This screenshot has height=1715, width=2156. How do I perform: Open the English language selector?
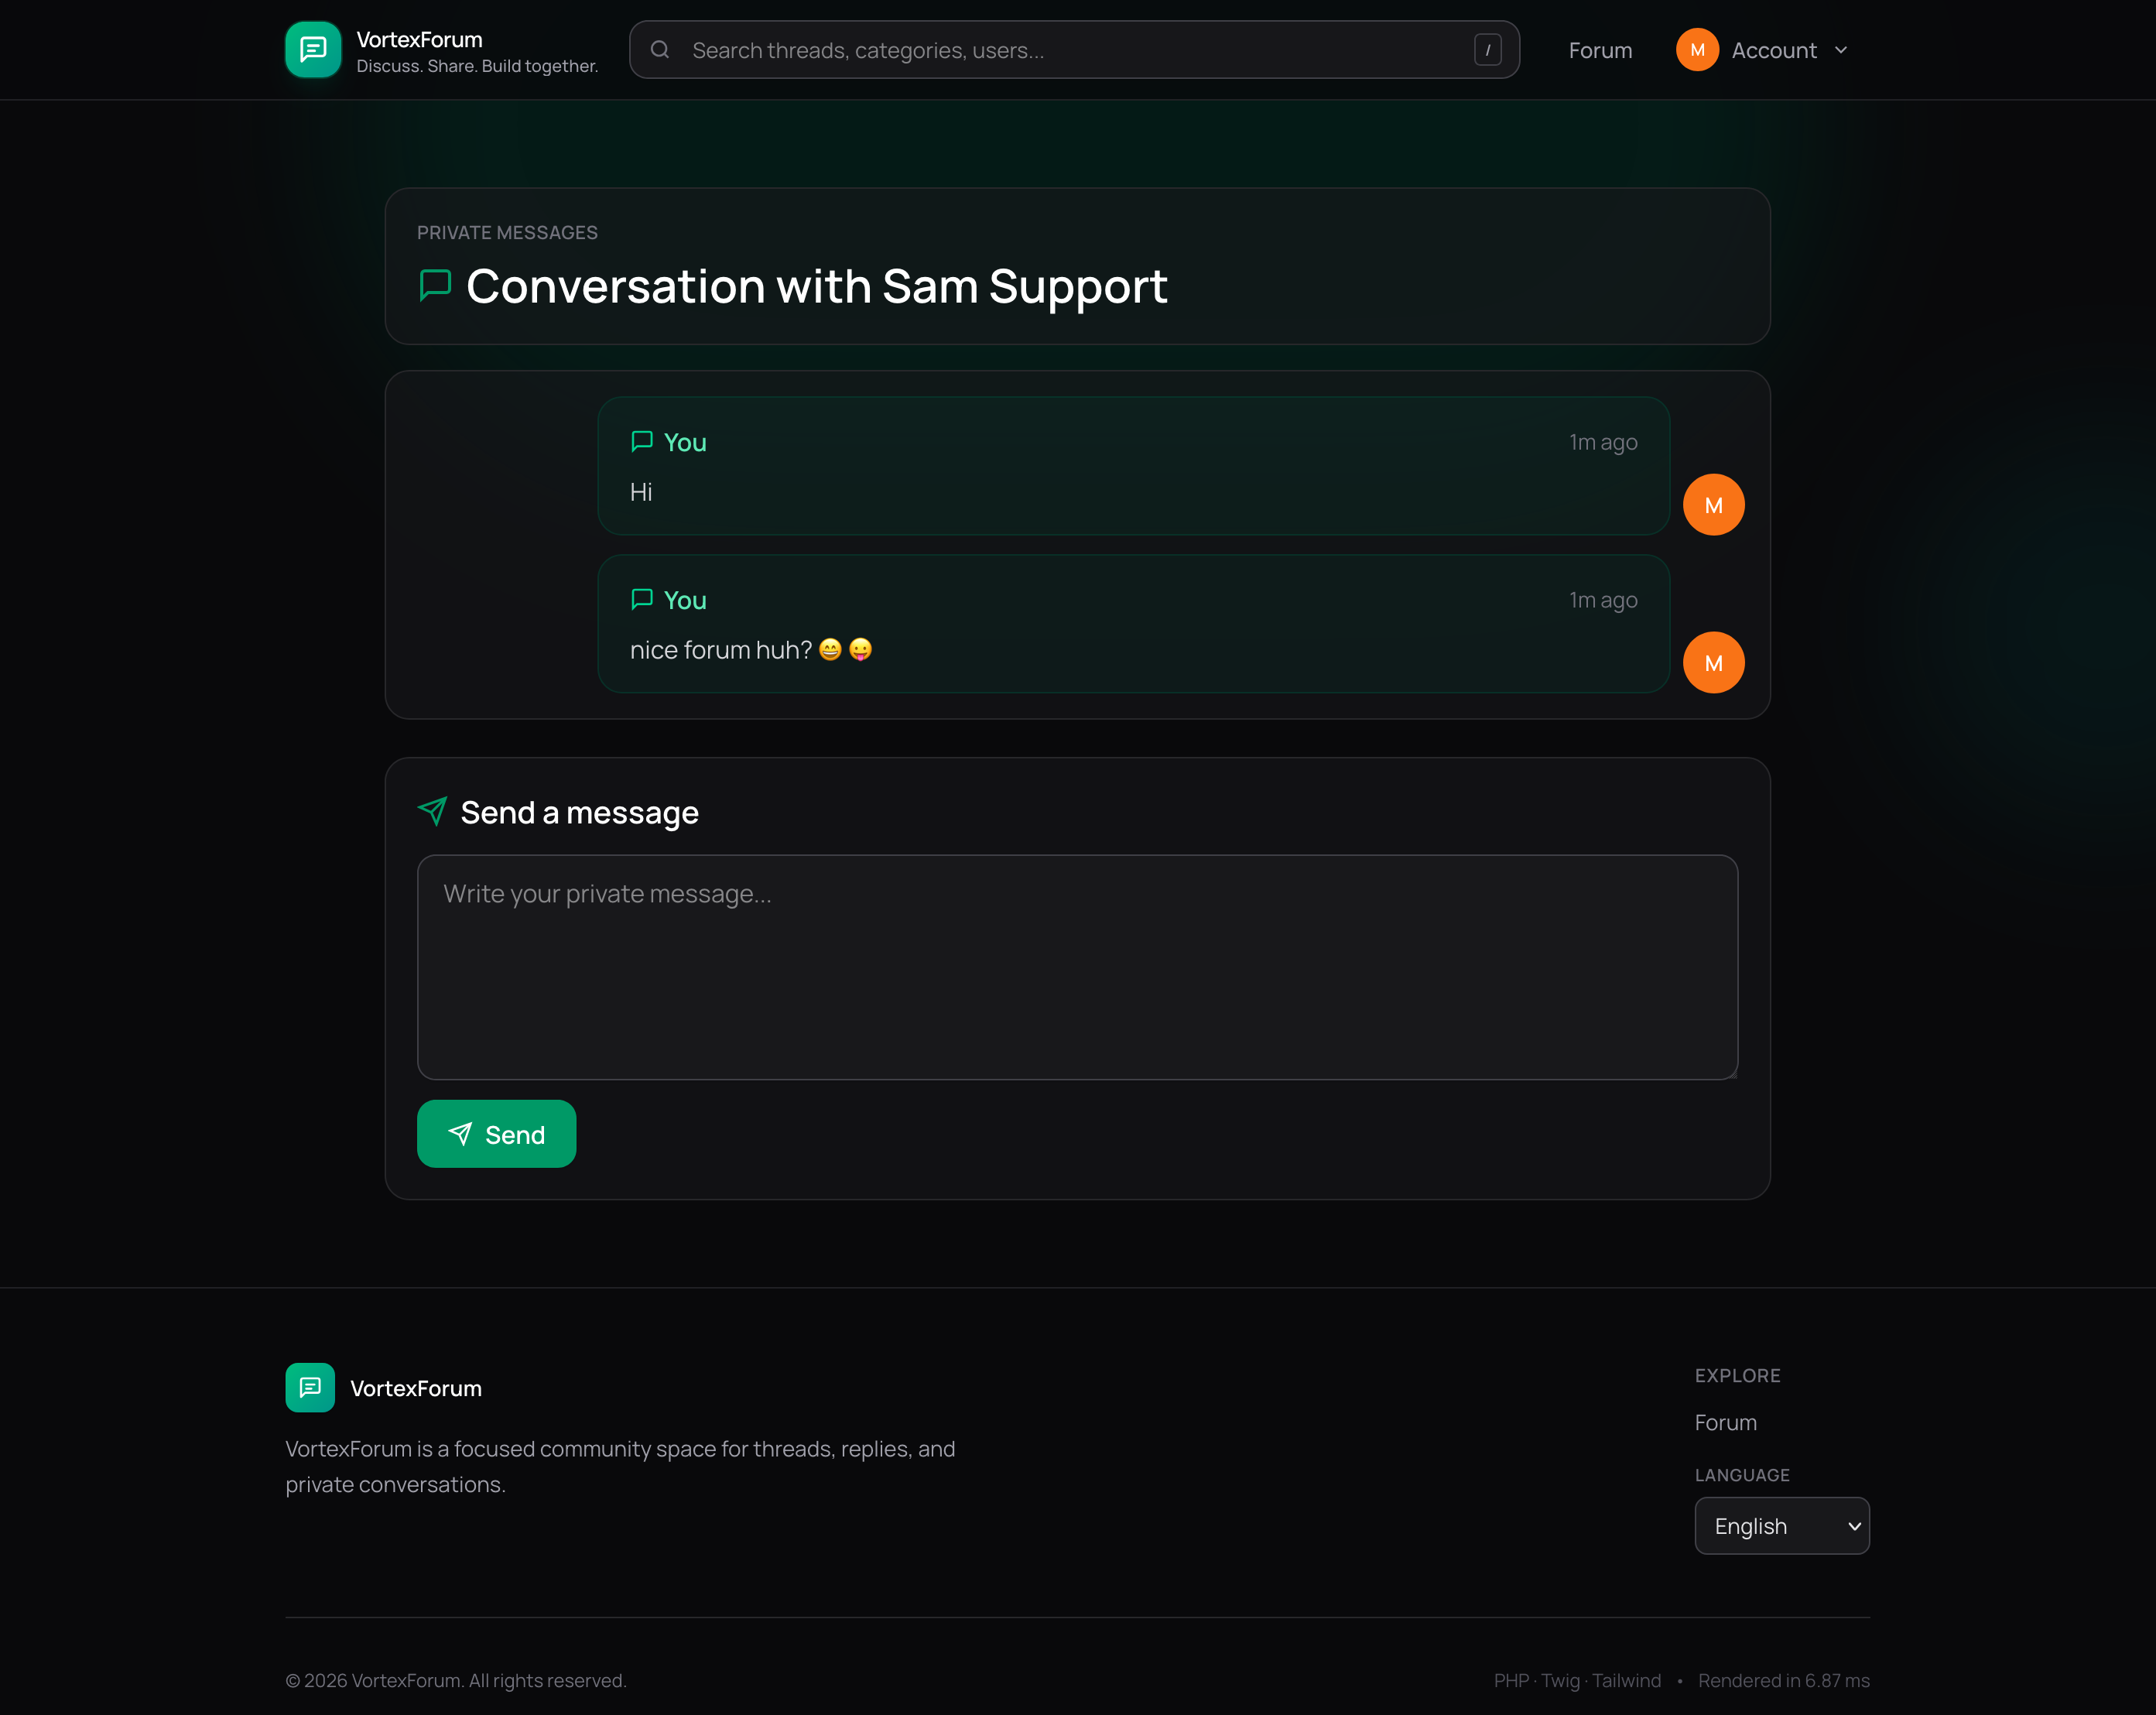tap(1780, 1525)
